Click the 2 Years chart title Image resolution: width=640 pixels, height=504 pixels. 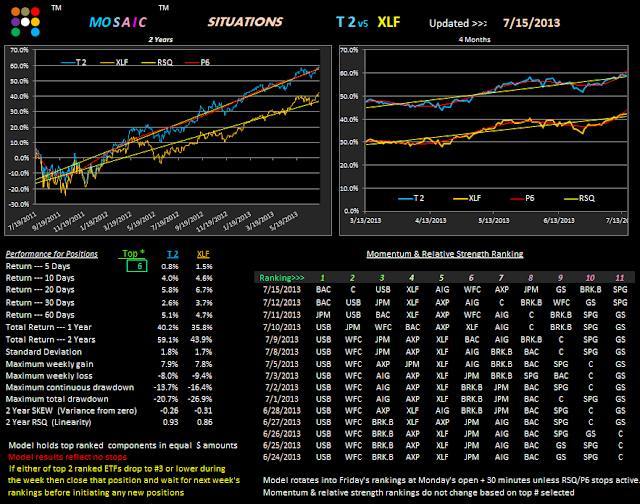(x=160, y=40)
